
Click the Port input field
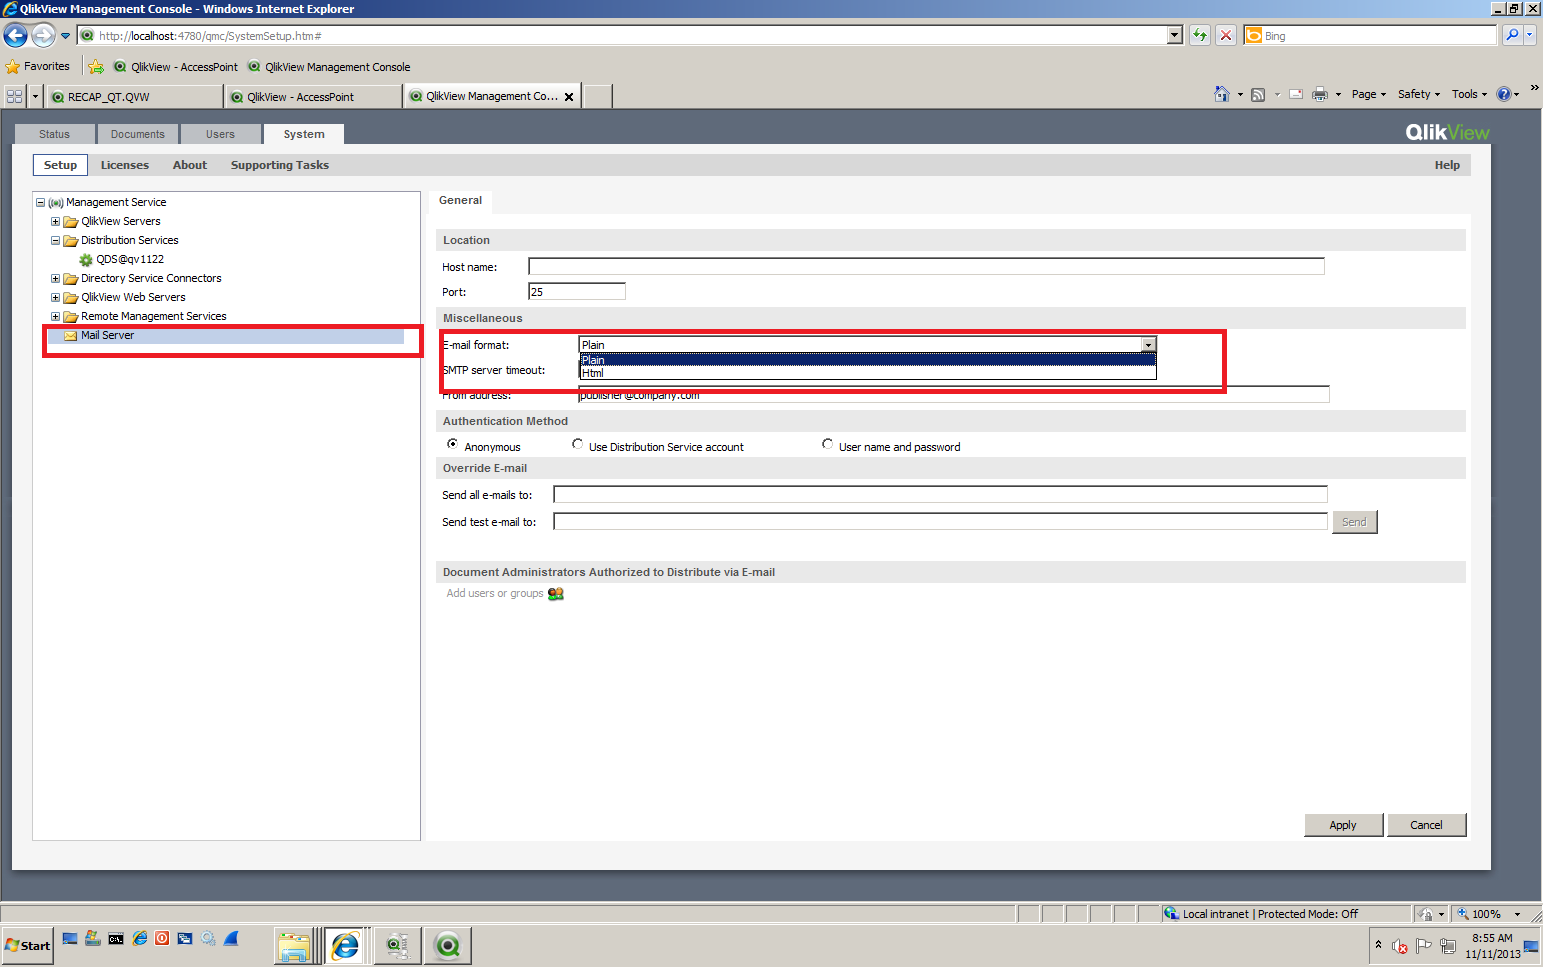click(577, 292)
